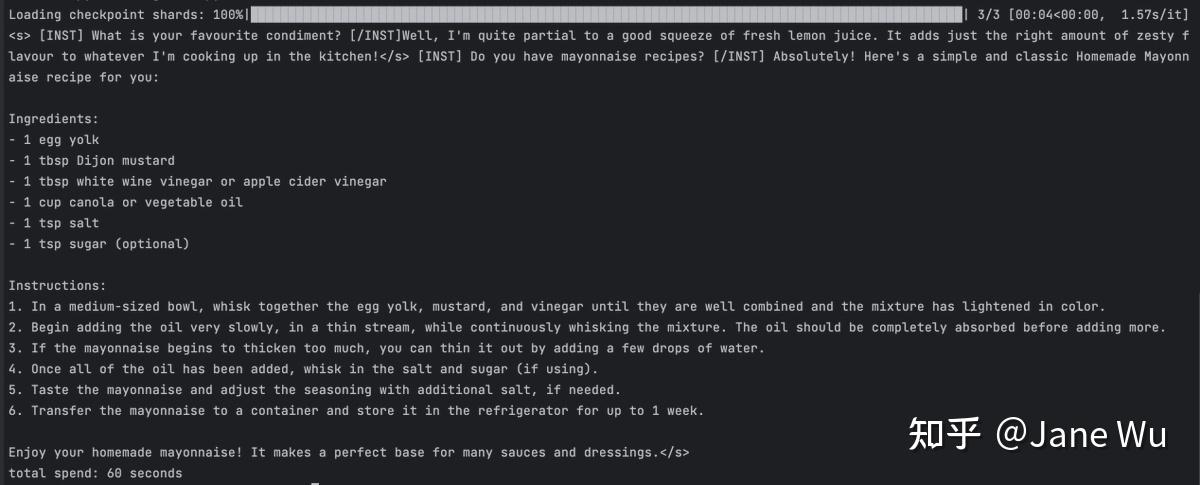Click the checkpoint shards loading progress bar

[x=606, y=14]
